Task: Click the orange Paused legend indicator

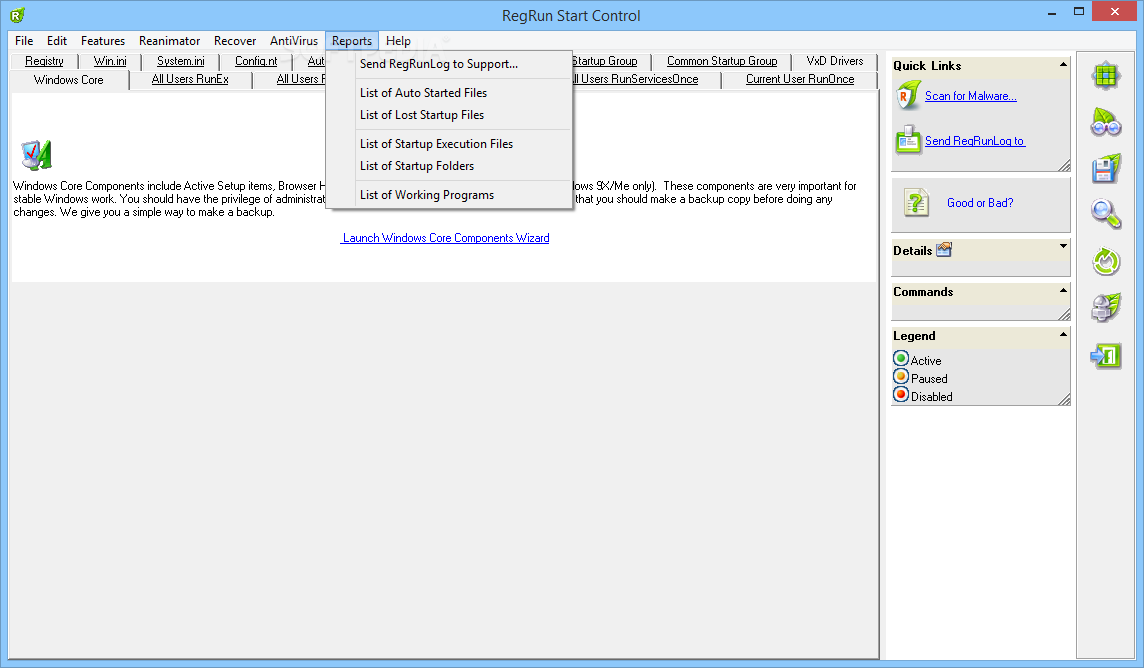Action: [901, 377]
